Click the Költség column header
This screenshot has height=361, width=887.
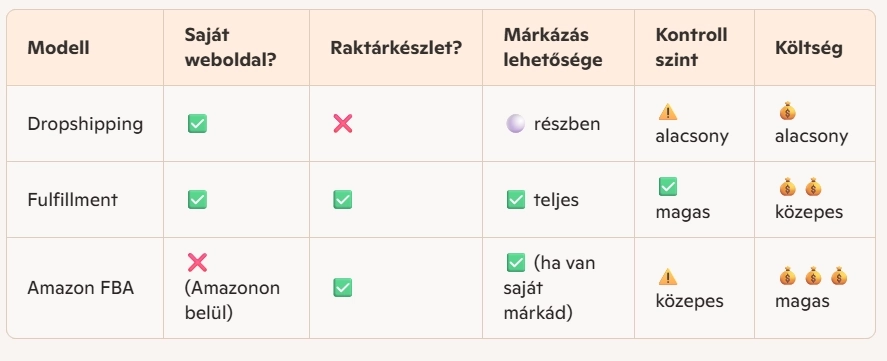pyautogui.click(x=809, y=48)
